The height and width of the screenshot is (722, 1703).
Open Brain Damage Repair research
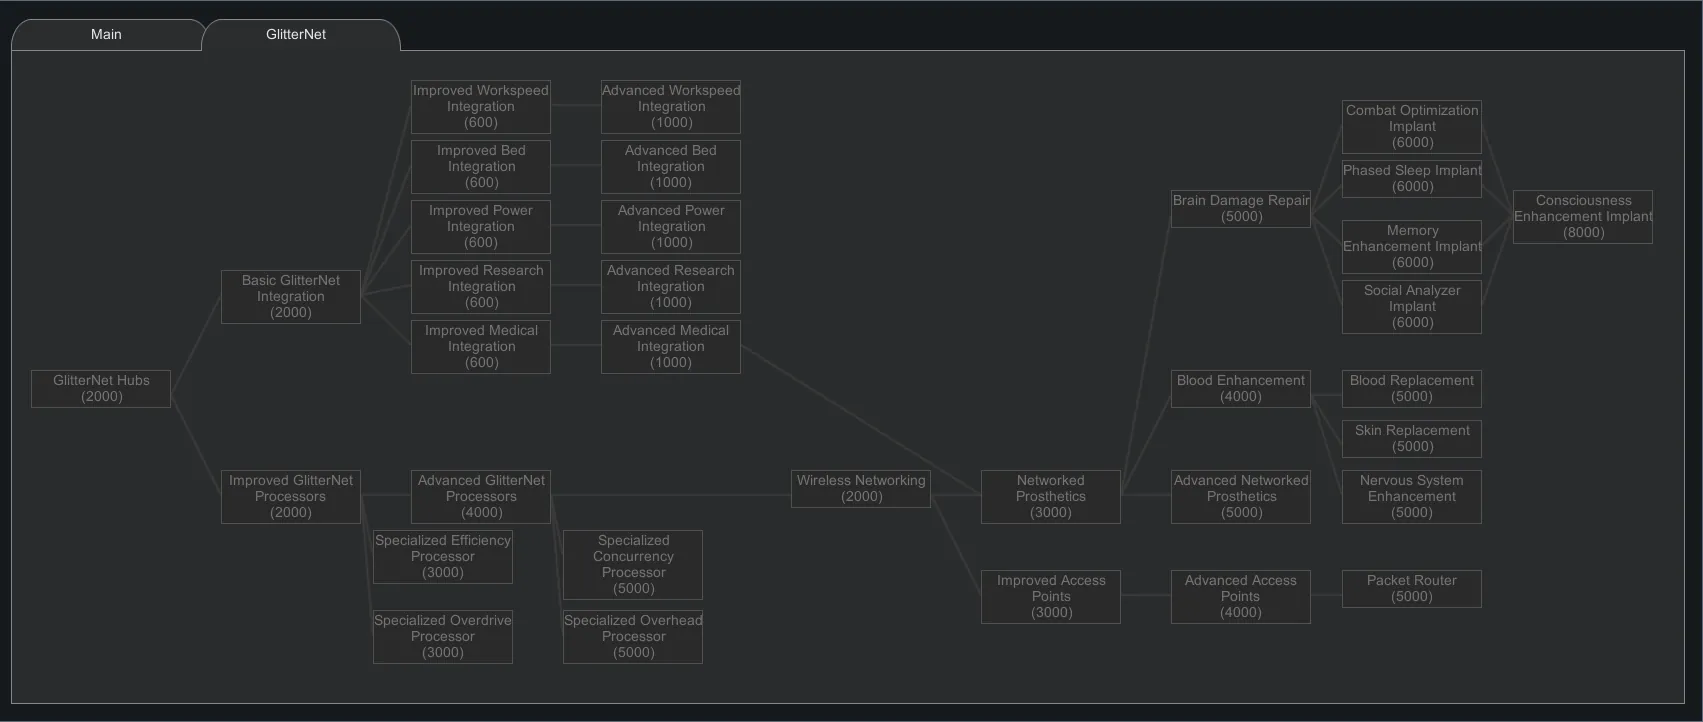[1241, 209]
